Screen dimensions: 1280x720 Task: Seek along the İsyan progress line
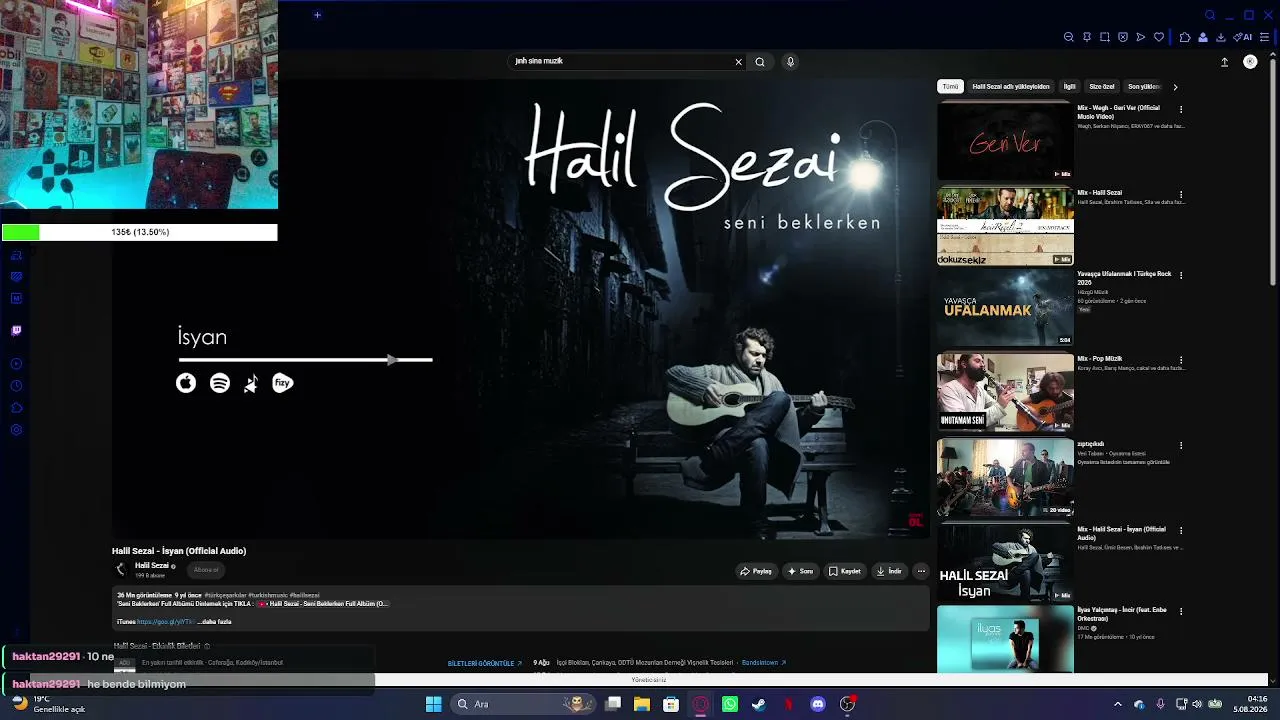(x=305, y=360)
